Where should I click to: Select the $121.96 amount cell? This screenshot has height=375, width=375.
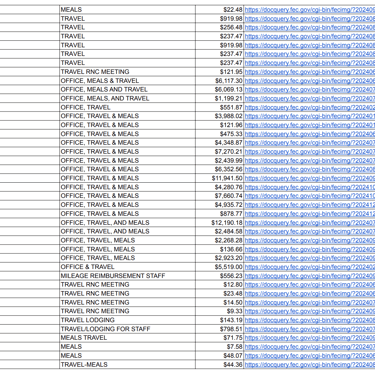pyautogui.click(x=220, y=125)
